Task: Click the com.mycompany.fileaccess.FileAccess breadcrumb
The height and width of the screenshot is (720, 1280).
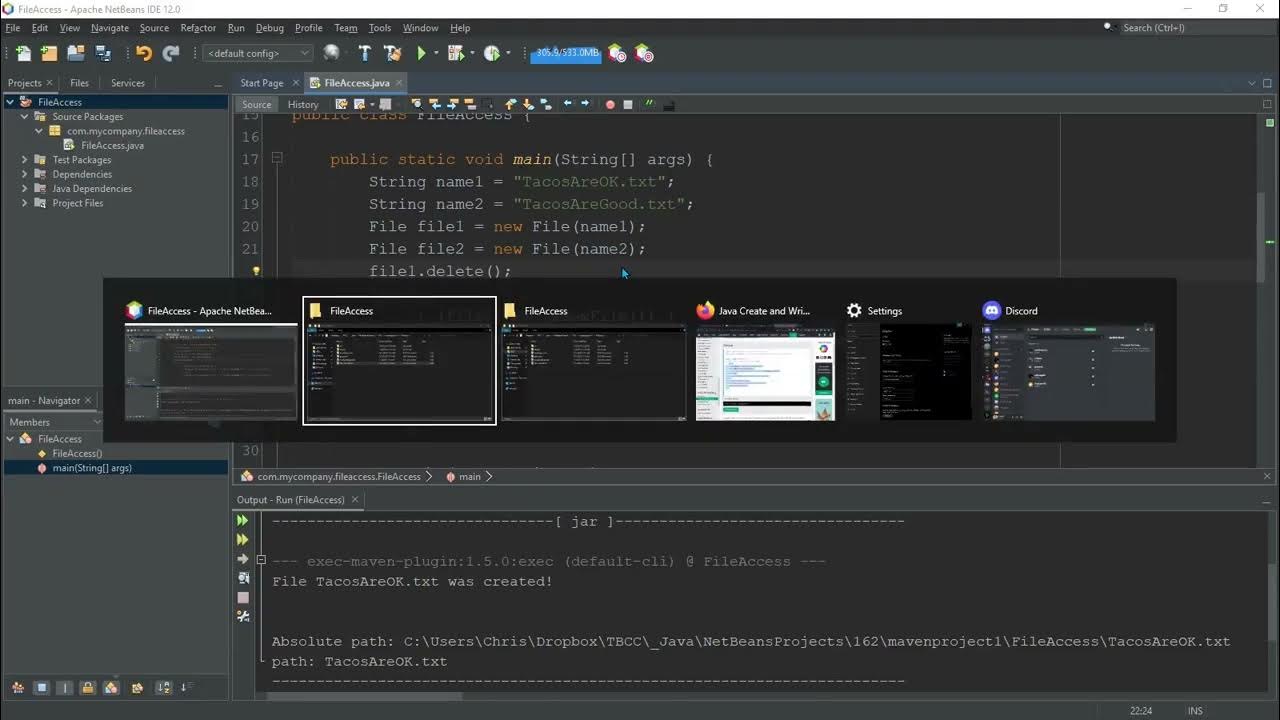Action: coord(338,477)
